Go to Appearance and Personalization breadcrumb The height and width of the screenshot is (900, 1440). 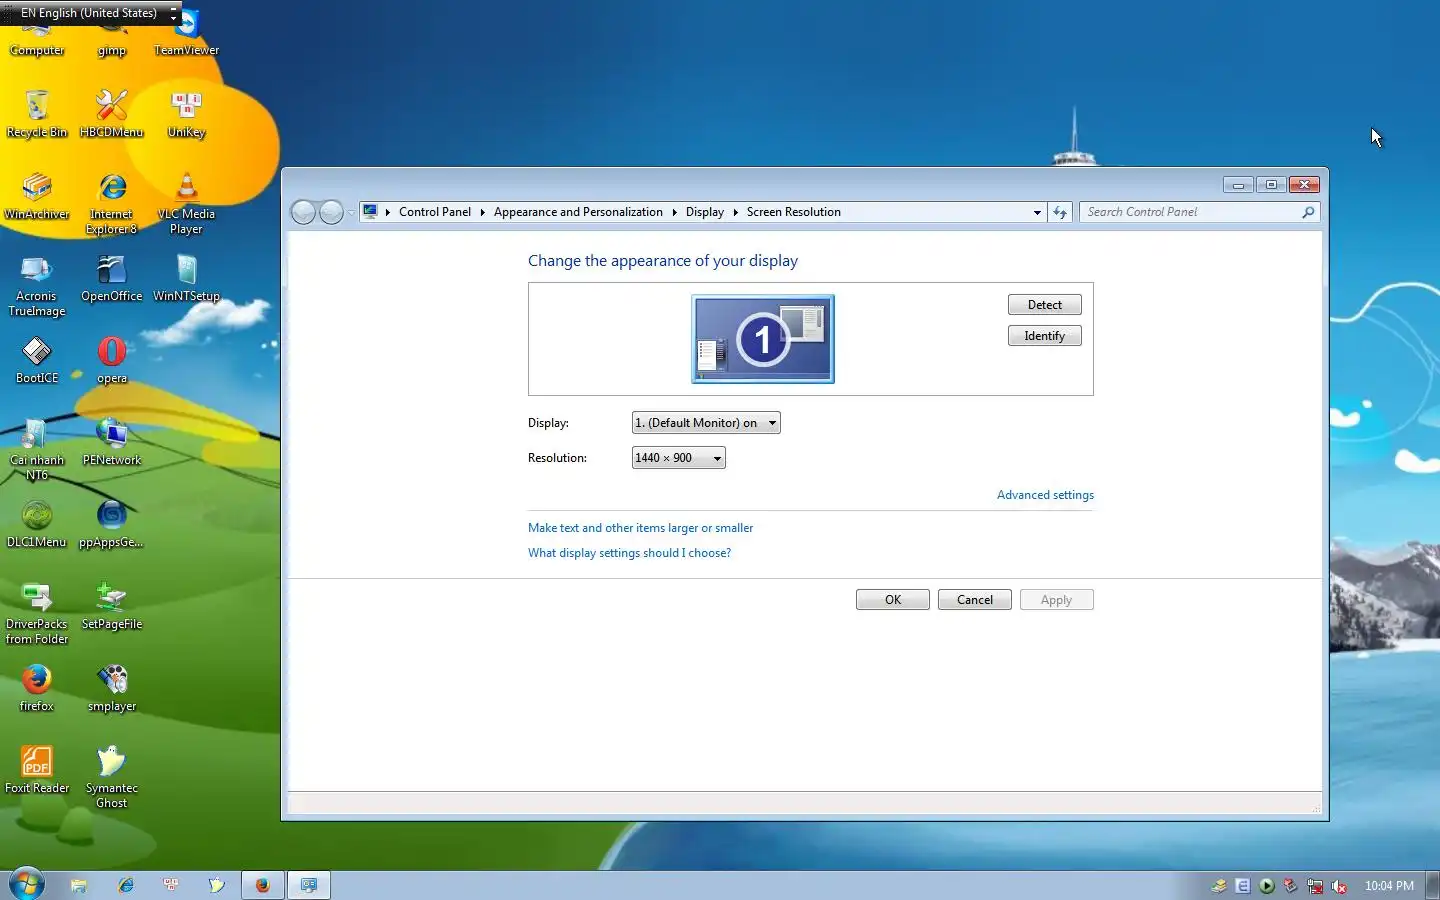(x=578, y=212)
